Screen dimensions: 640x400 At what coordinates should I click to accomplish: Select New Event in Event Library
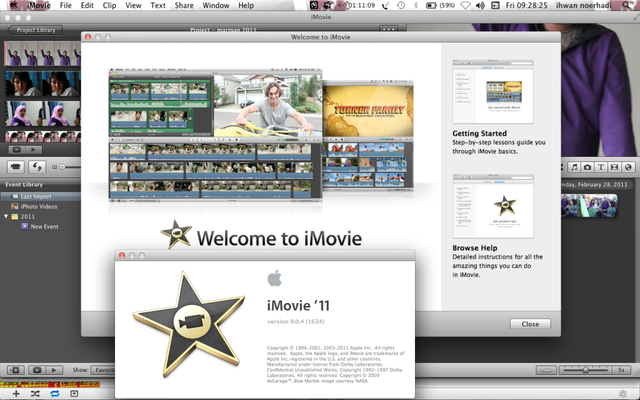[x=40, y=227]
